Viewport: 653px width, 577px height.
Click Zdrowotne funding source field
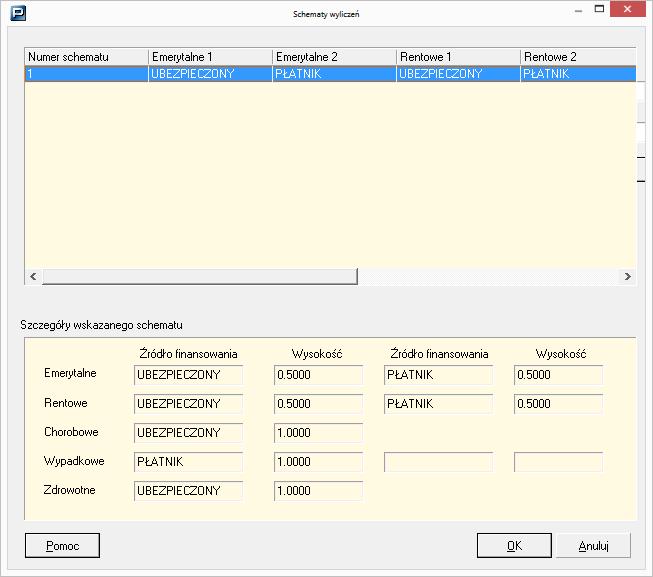pos(188,491)
